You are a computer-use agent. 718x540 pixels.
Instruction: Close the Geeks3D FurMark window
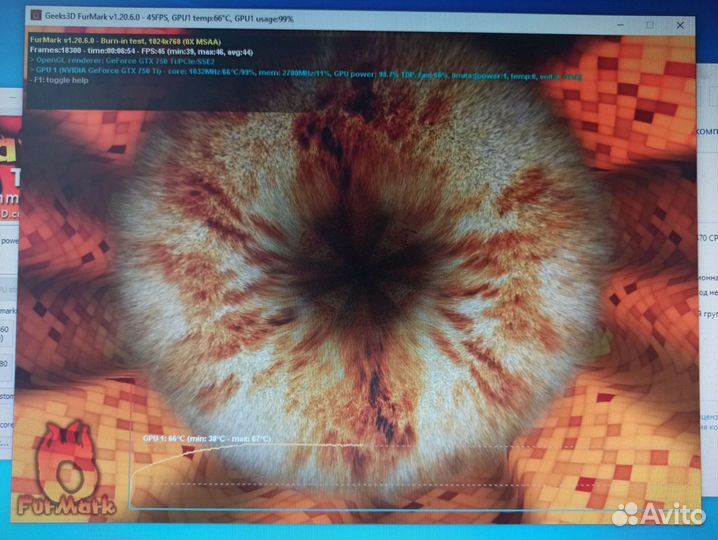pyautogui.click(x=680, y=26)
